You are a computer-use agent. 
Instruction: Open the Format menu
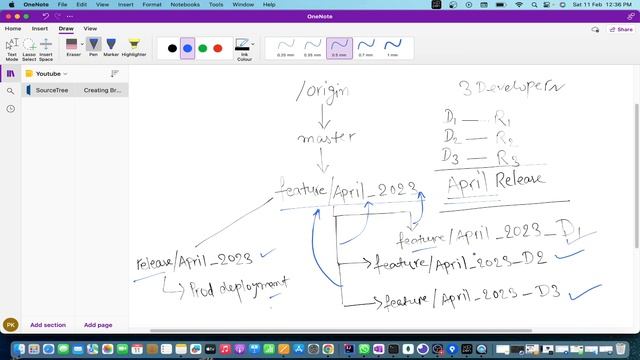[x=152, y=4]
